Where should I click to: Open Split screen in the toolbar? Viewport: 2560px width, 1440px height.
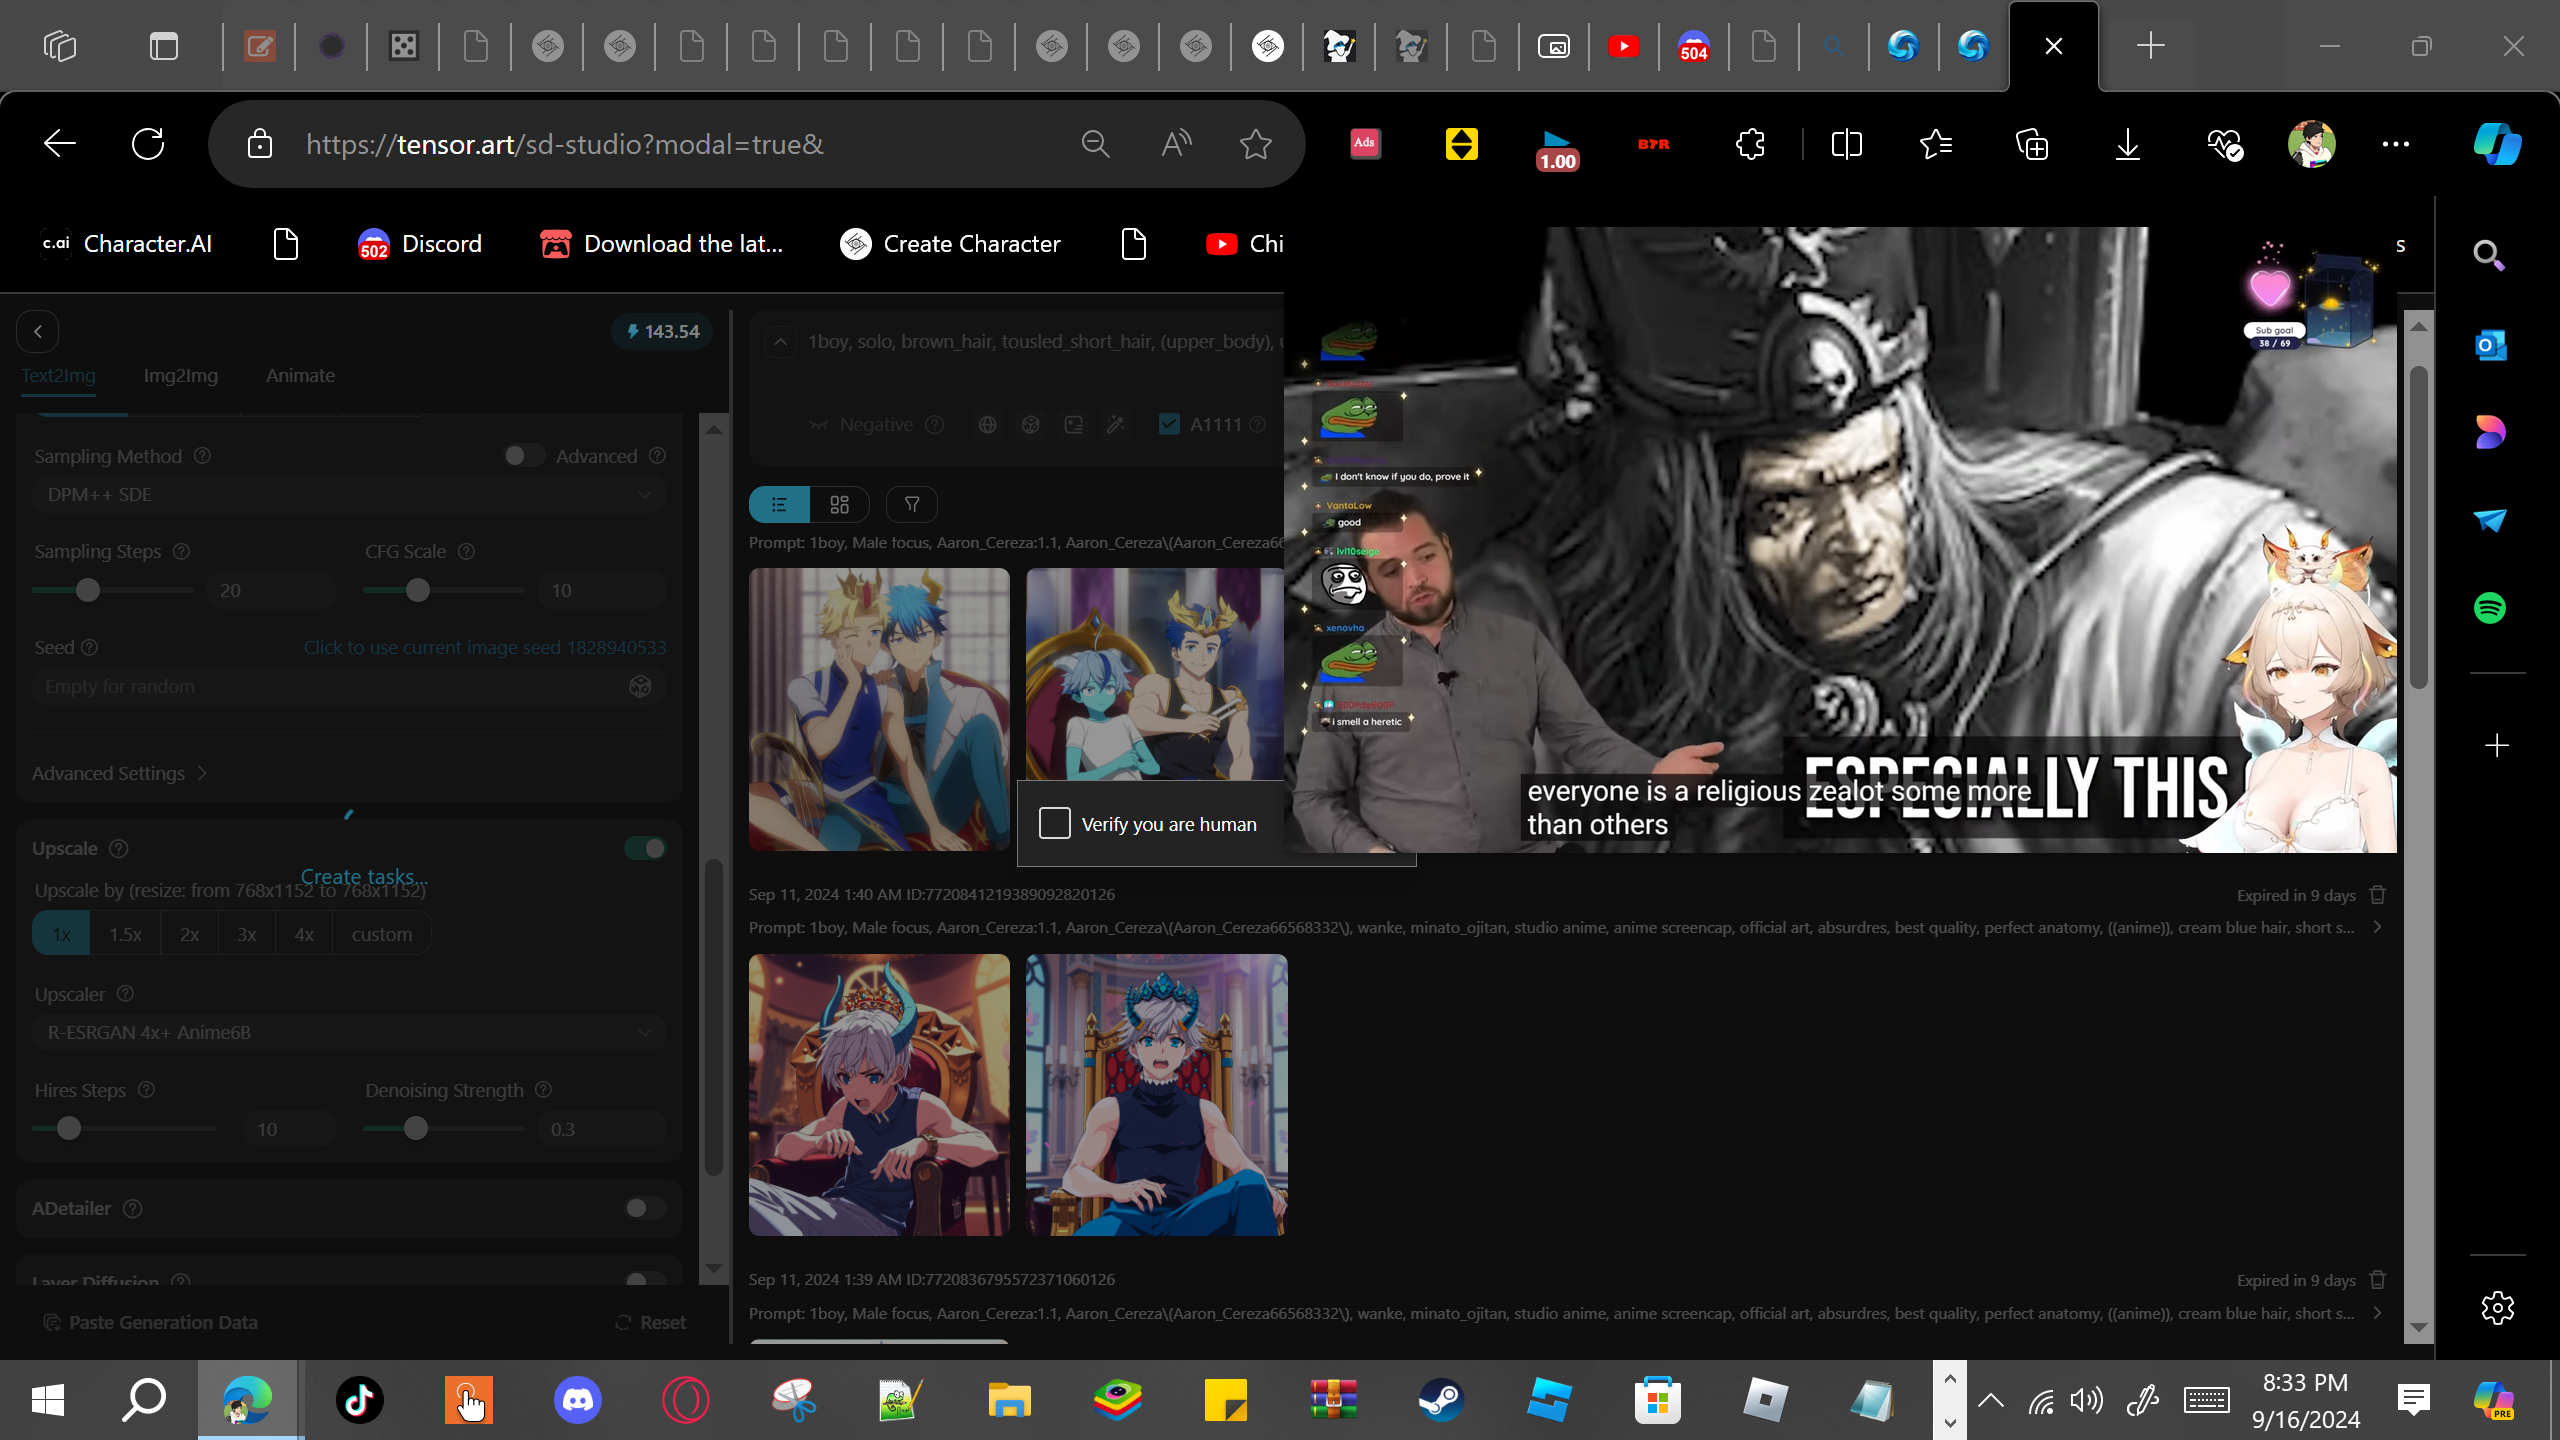click(x=1846, y=144)
